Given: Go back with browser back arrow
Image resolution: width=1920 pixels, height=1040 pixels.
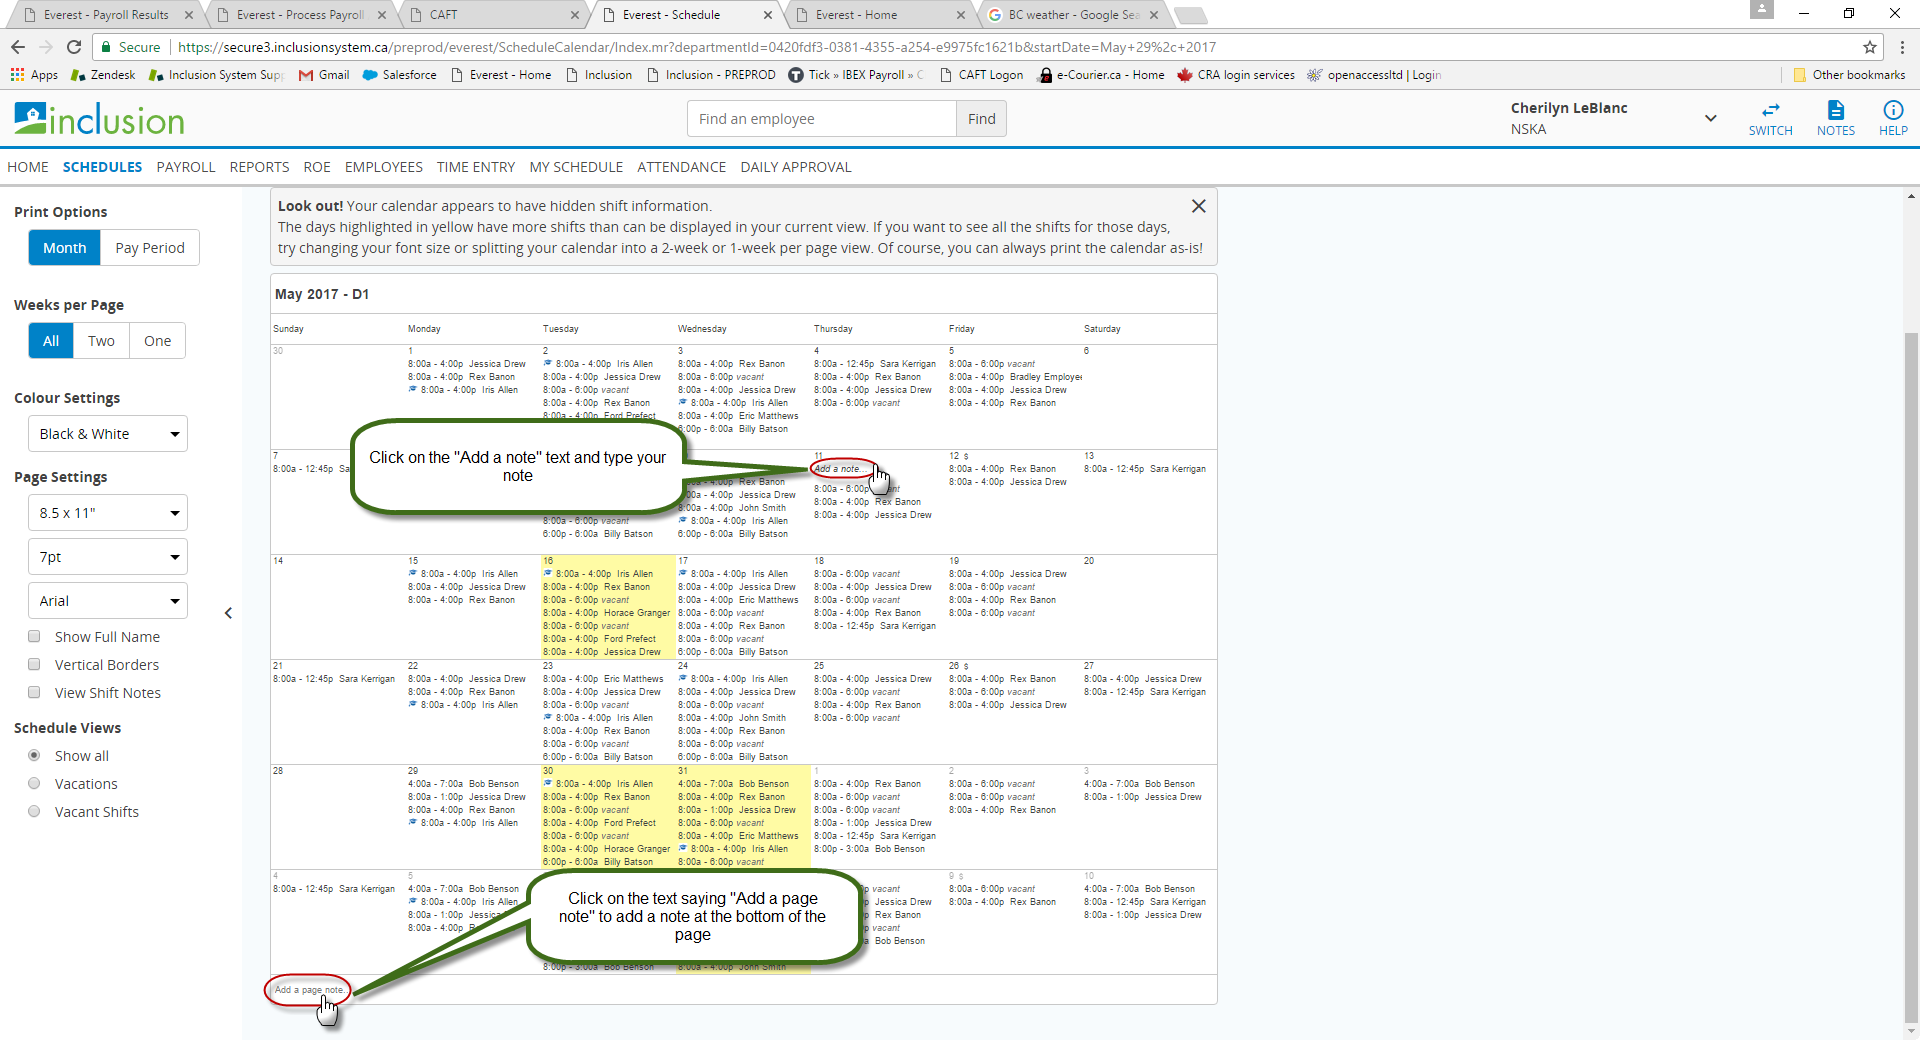Looking at the screenshot, I should click(x=18, y=47).
